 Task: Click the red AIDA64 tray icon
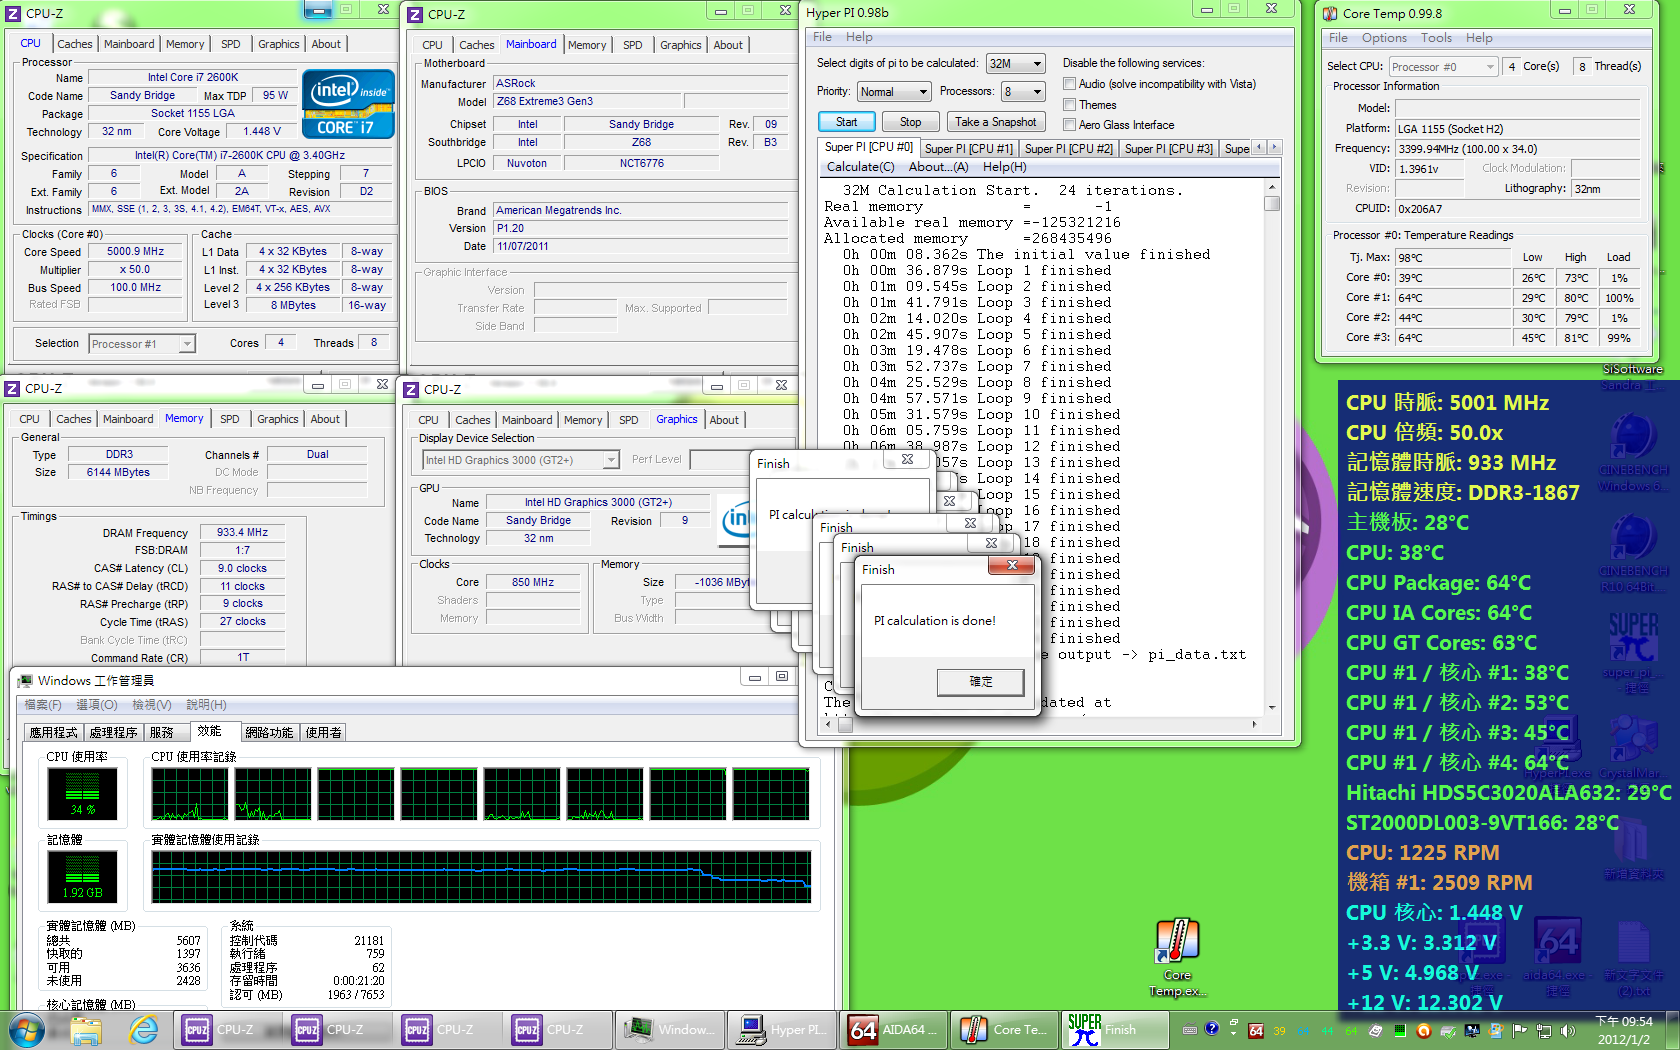pos(1256,1031)
